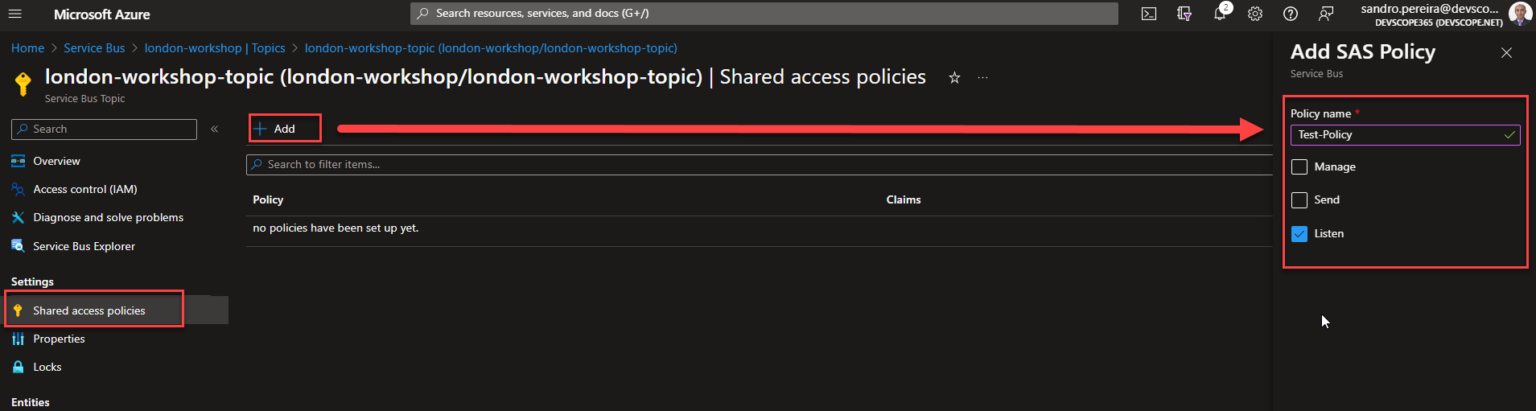This screenshot has height=411, width=1536.
Task: Select Service Bus Explorer in sidebar
Action: click(x=83, y=246)
